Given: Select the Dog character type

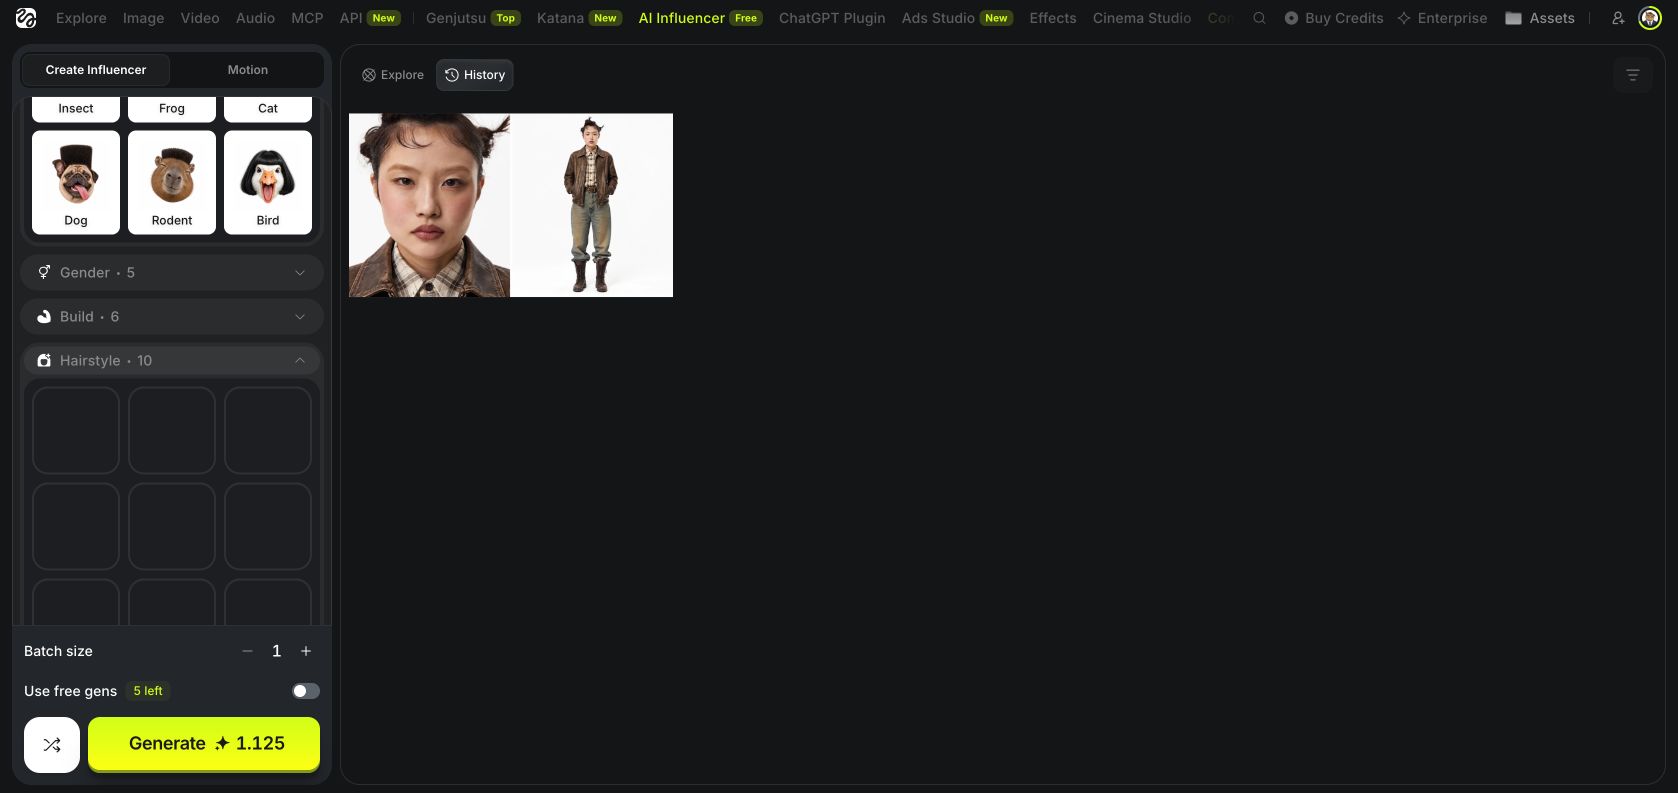Looking at the screenshot, I should tap(76, 182).
